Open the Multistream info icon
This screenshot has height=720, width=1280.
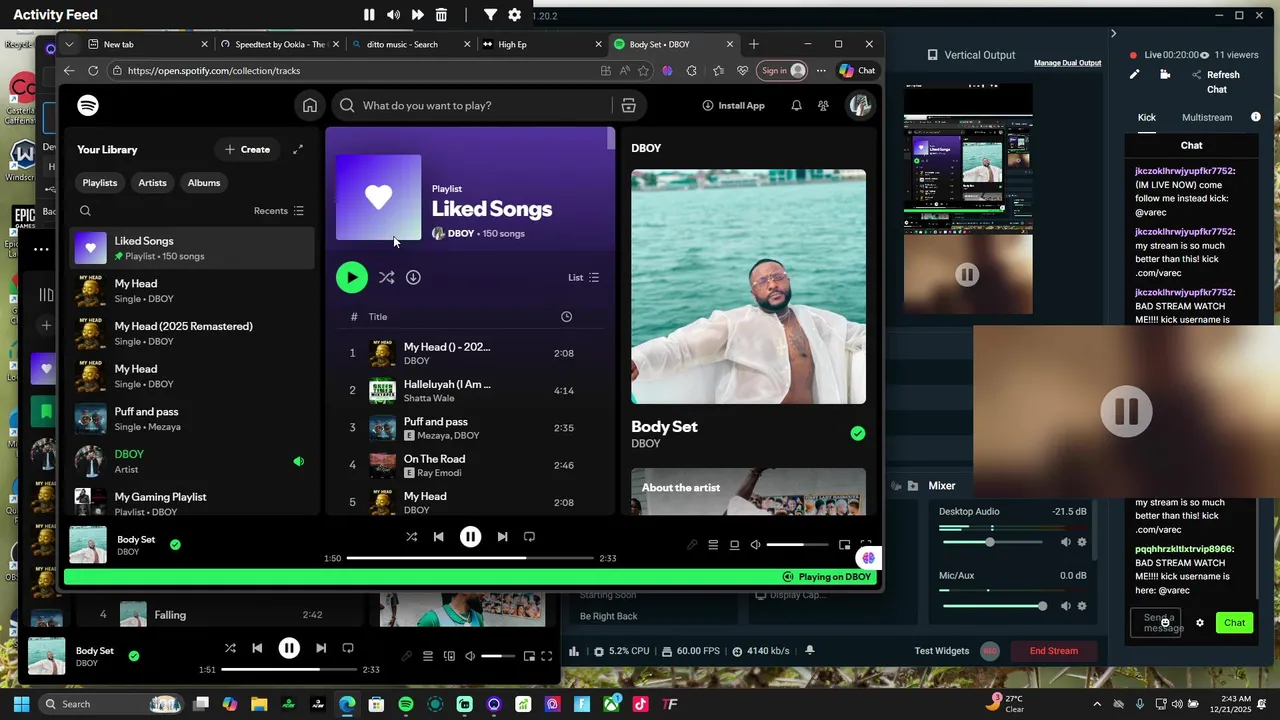tap(1256, 117)
